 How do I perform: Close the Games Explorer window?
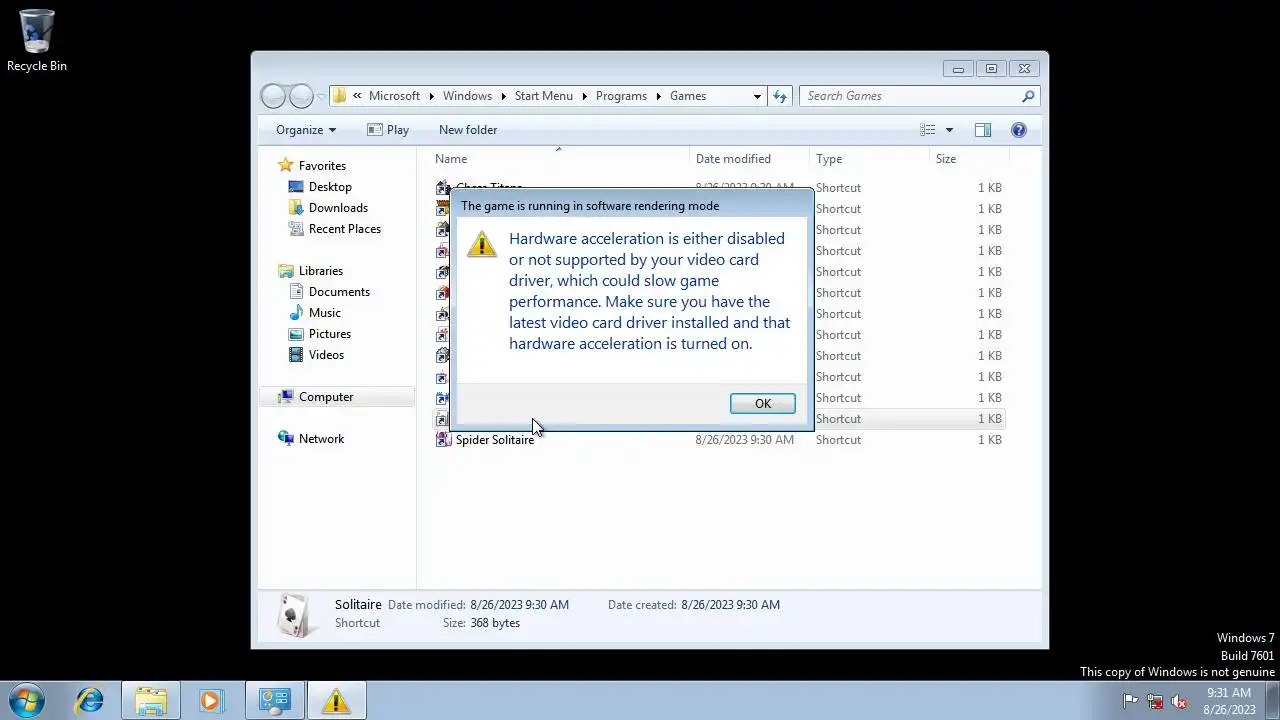point(1024,69)
